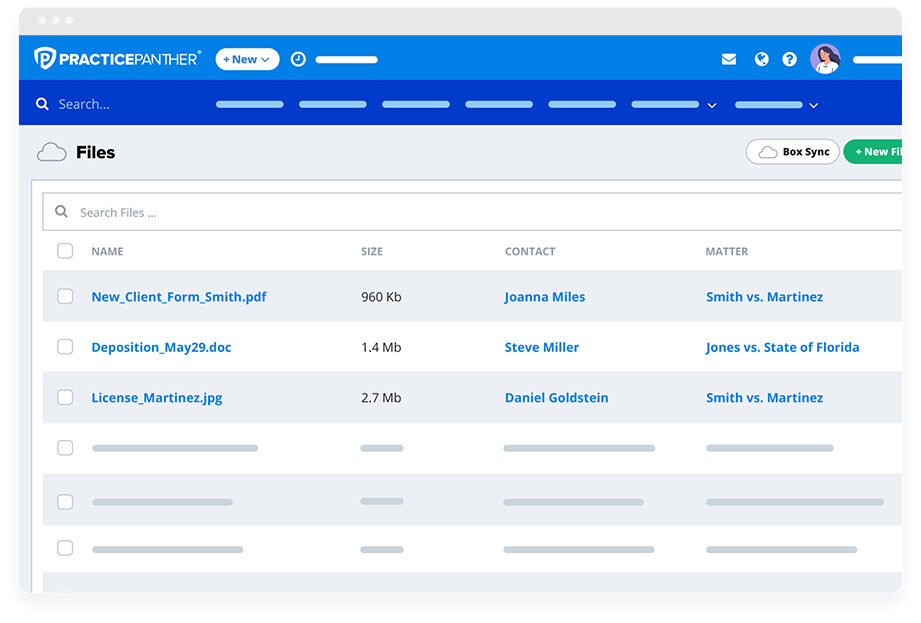921x623 pixels.
Task: Open the account menu via the profile avatar
Action: (x=825, y=58)
